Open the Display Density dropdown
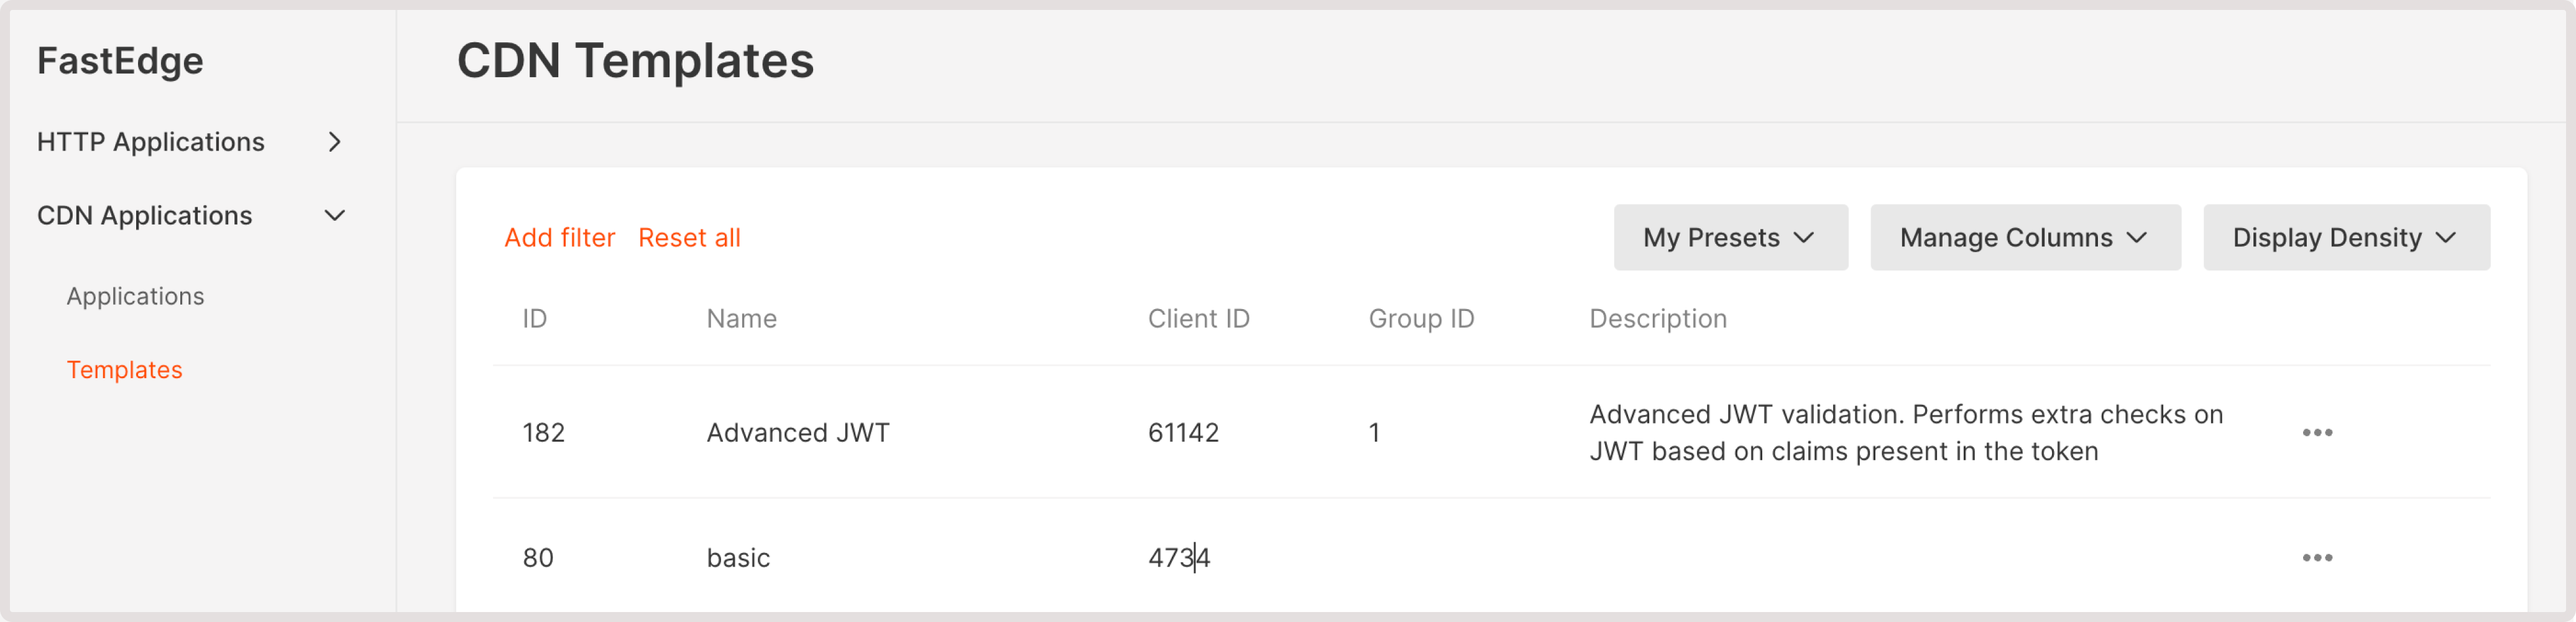Screen dimensions: 2576x622 coord(2345,237)
